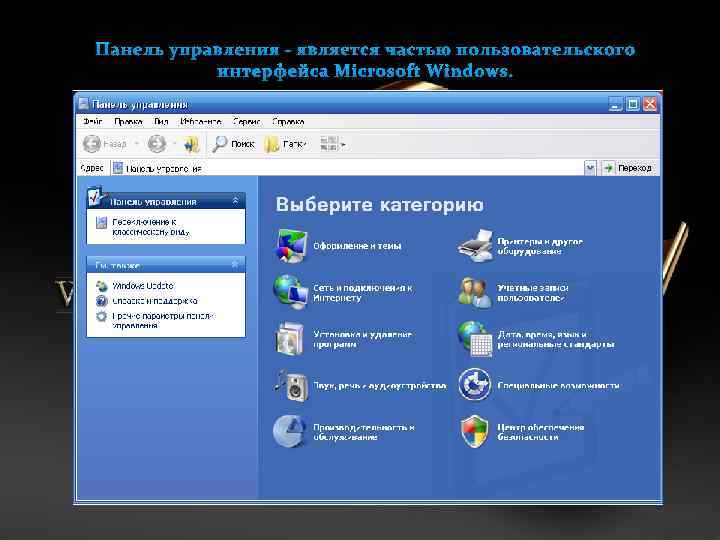Open the Forward button history dropdown arrow
The image size is (720, 540).
click(x=174, y=145)
